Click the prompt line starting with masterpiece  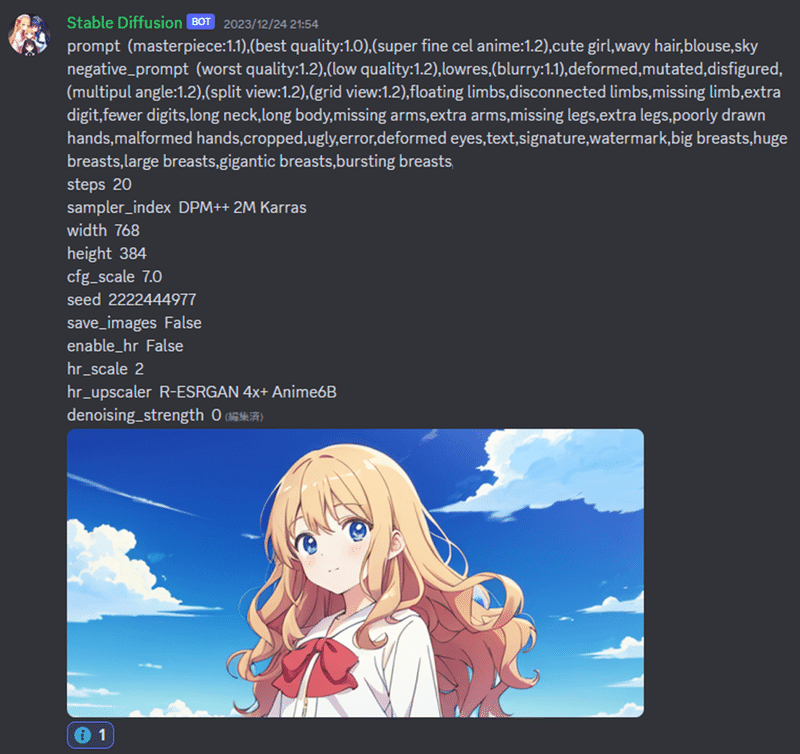click(412, 46)
